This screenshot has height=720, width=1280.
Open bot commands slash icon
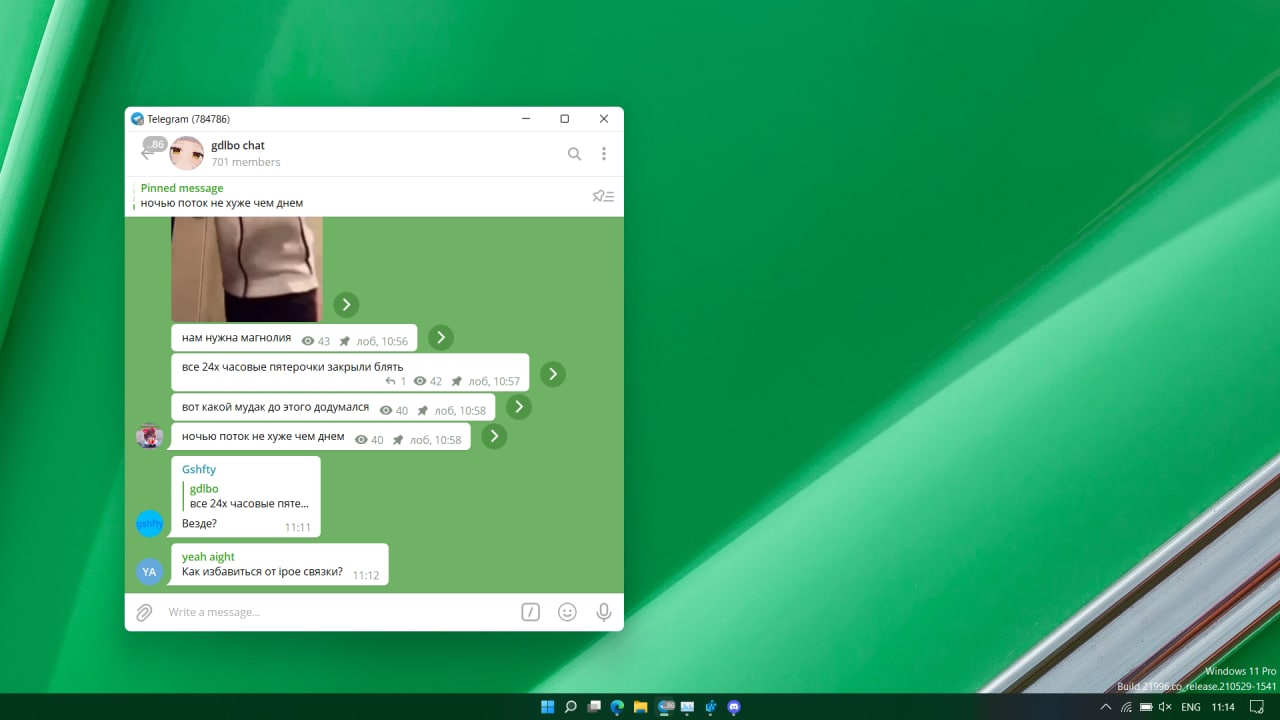531,612
